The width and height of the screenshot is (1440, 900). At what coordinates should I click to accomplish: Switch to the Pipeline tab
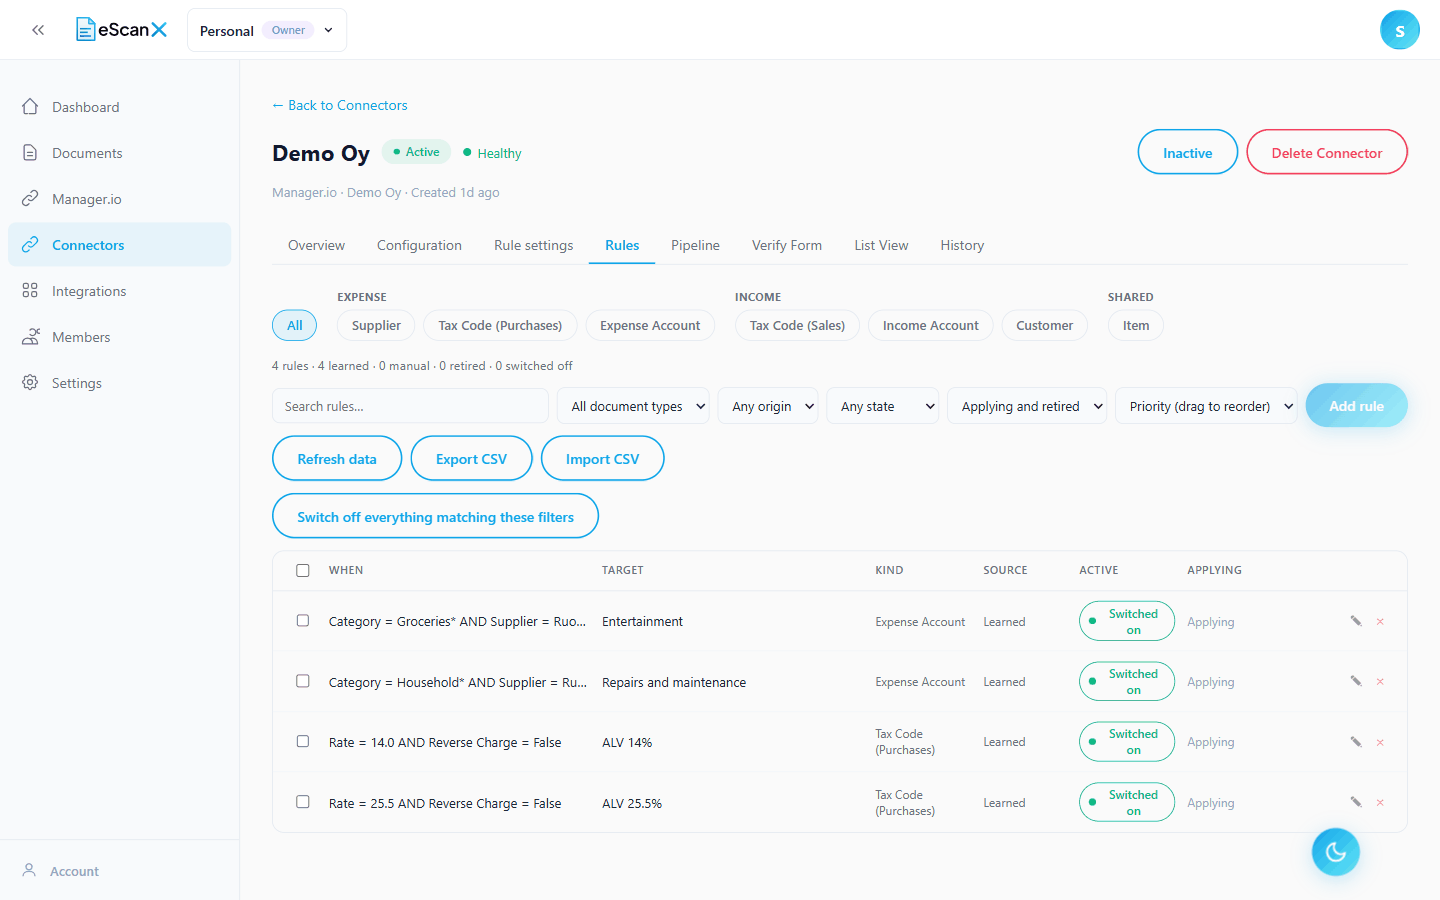point(695,245)
